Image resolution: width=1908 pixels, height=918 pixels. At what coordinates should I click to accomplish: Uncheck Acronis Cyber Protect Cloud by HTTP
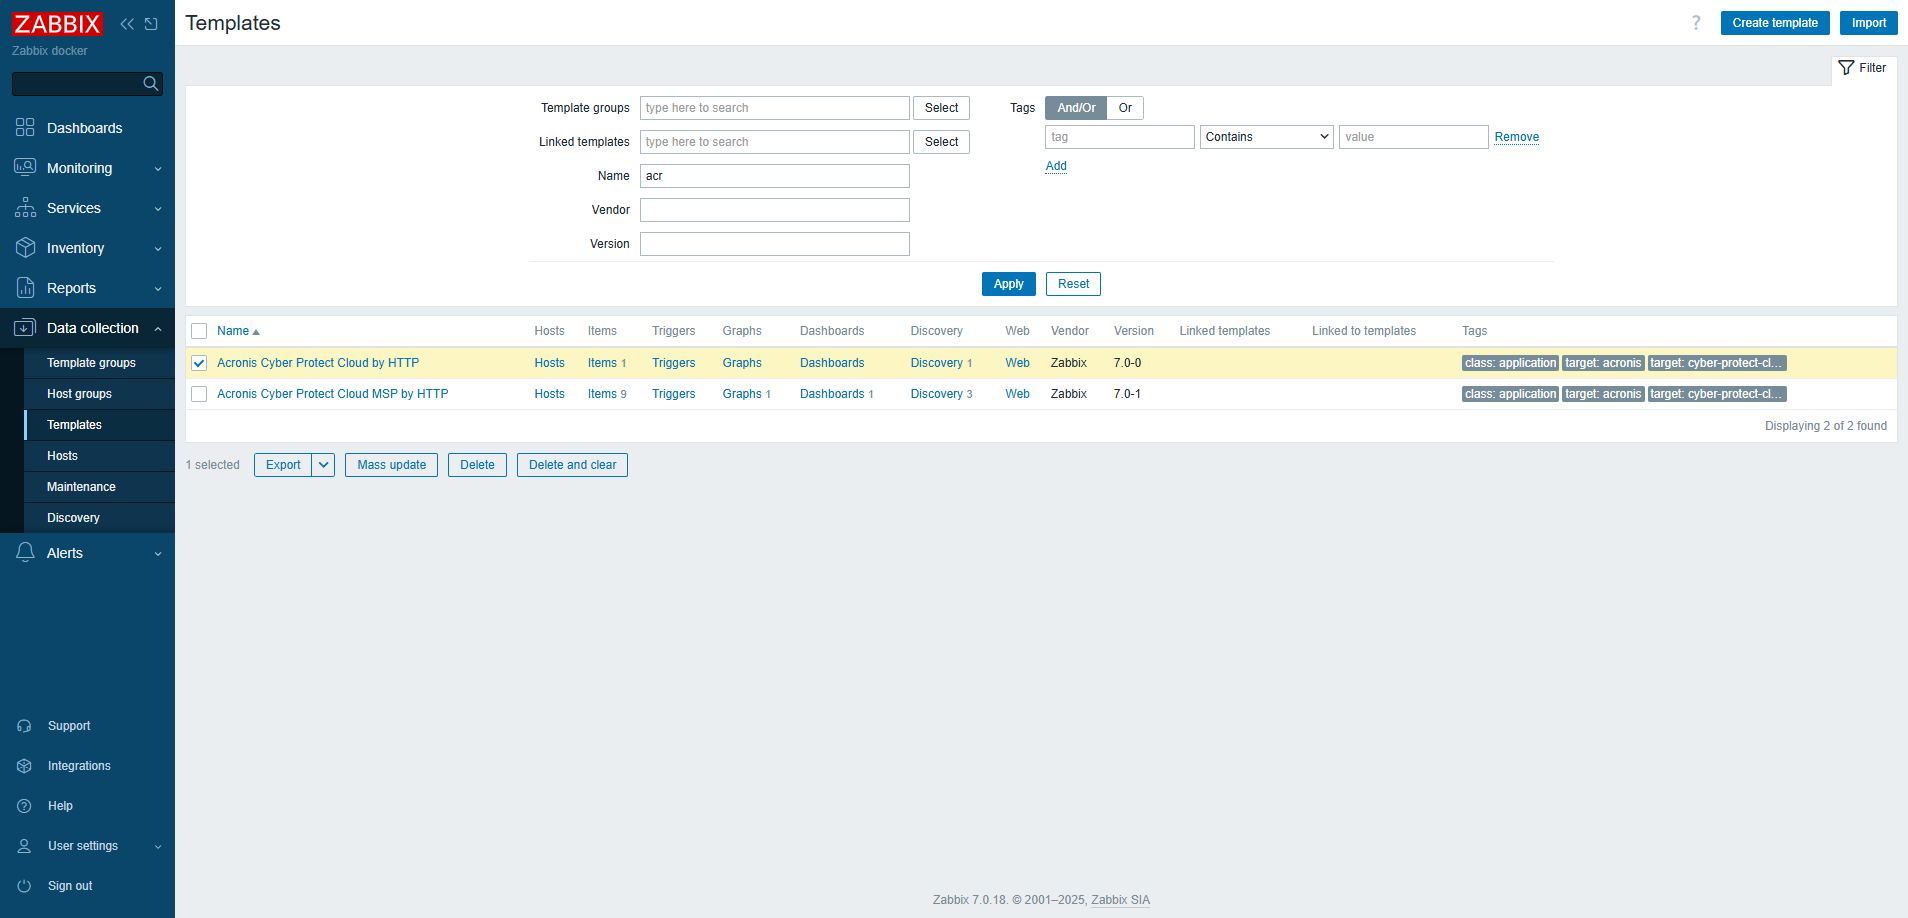[199, 363]
